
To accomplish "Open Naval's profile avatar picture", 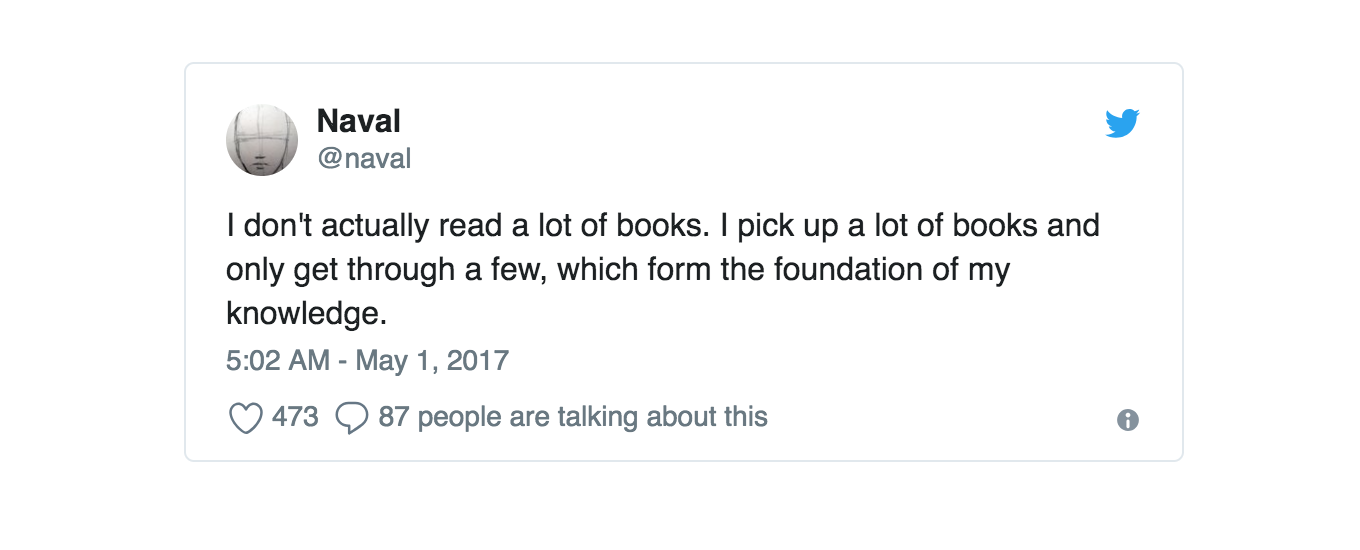I will (x=262, y=140).
